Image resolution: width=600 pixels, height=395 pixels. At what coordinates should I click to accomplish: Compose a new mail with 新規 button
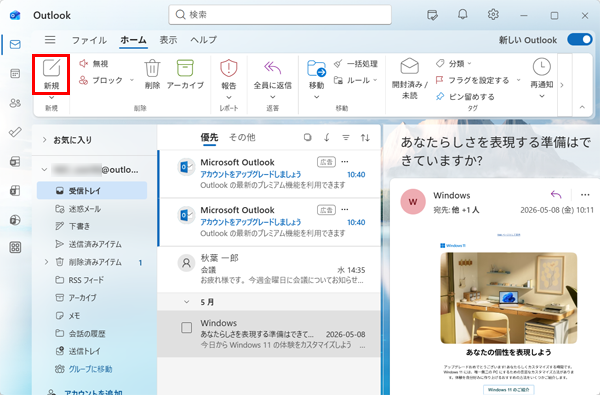tap(51, 74)
